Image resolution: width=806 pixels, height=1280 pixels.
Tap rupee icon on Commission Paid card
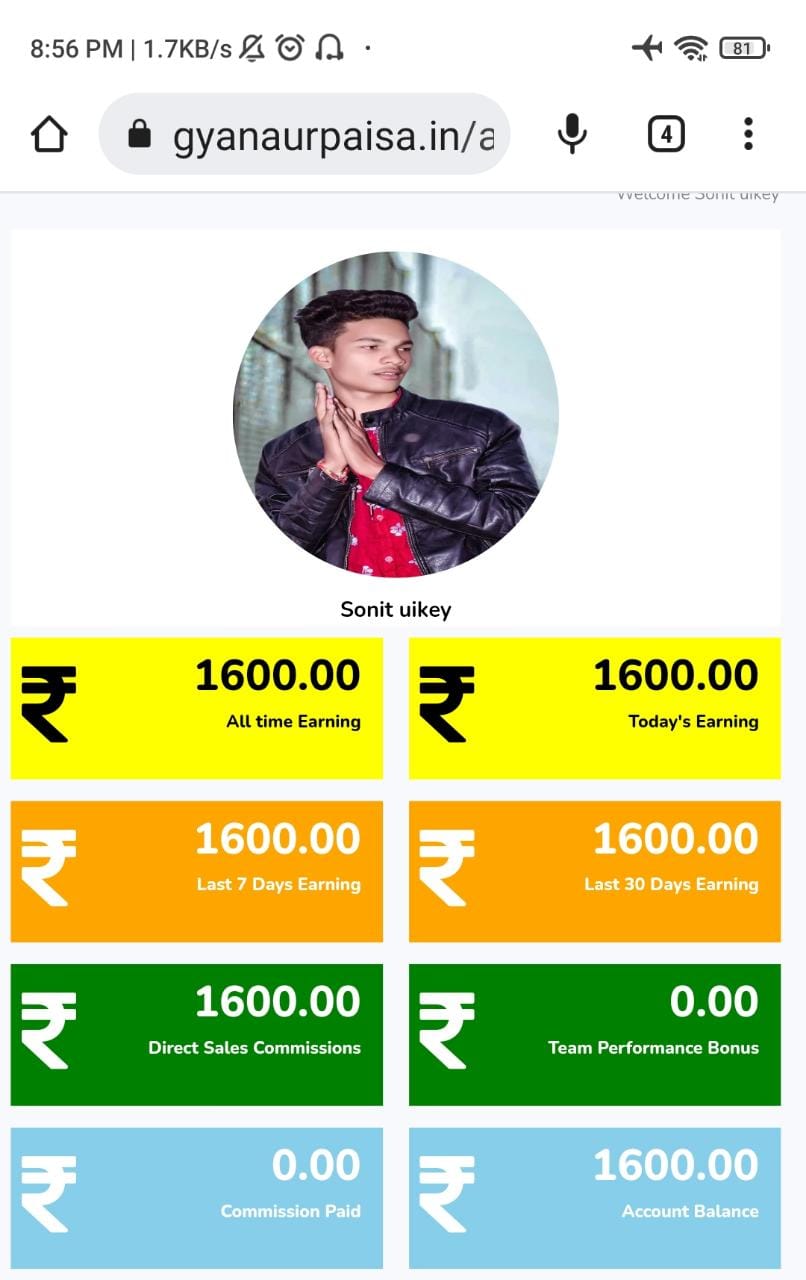(48, 1194)
